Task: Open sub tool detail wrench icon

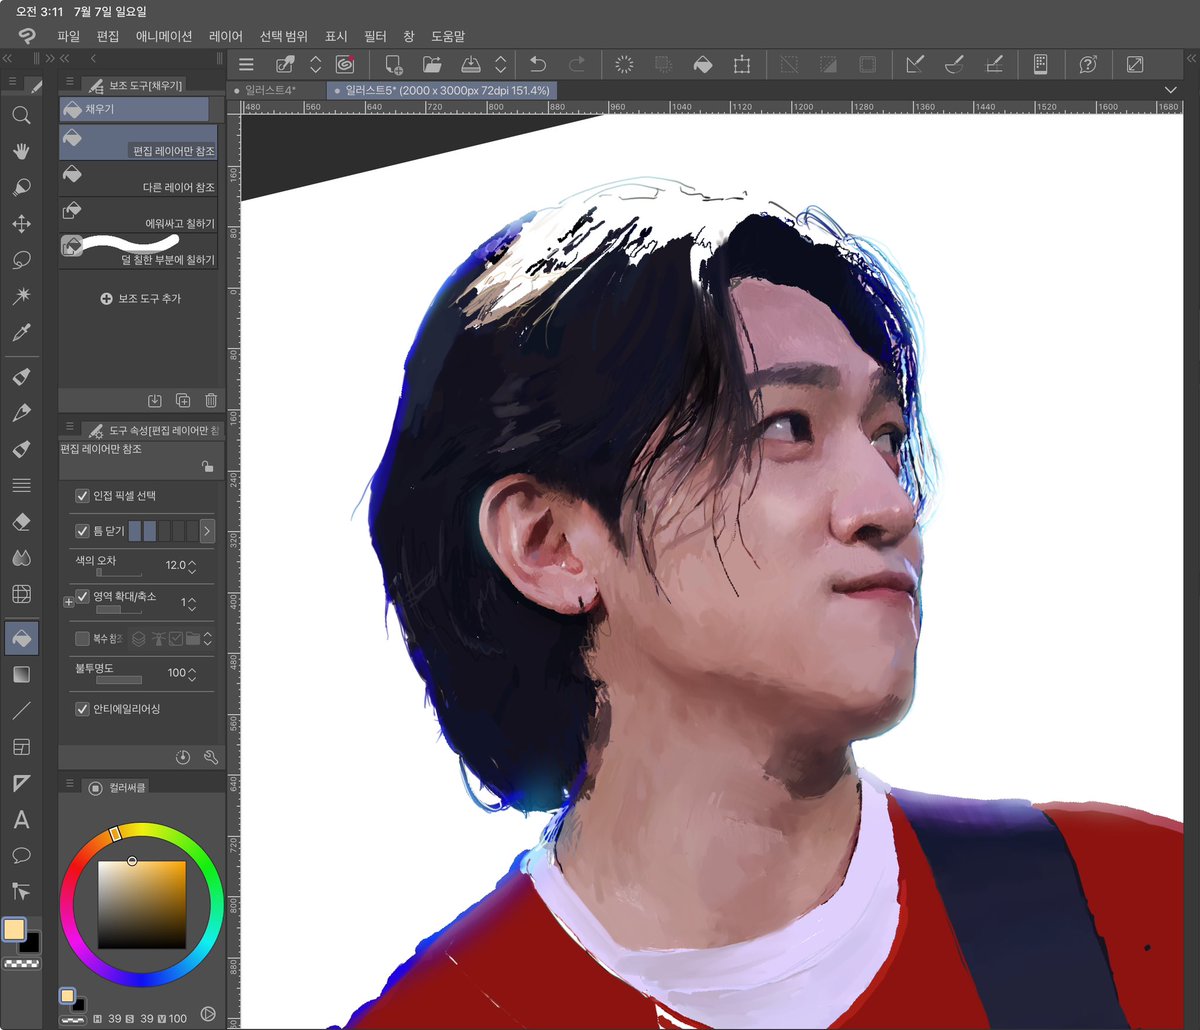Action: click(x=210, y=757)
